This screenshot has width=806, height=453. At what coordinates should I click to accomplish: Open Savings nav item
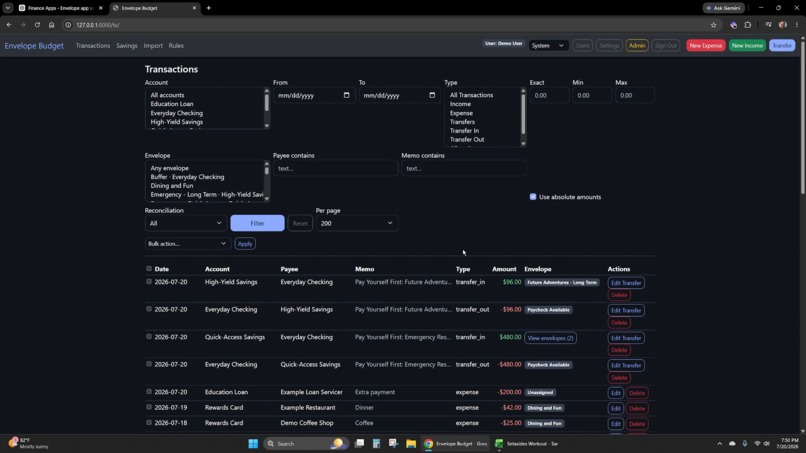[126, 45]
